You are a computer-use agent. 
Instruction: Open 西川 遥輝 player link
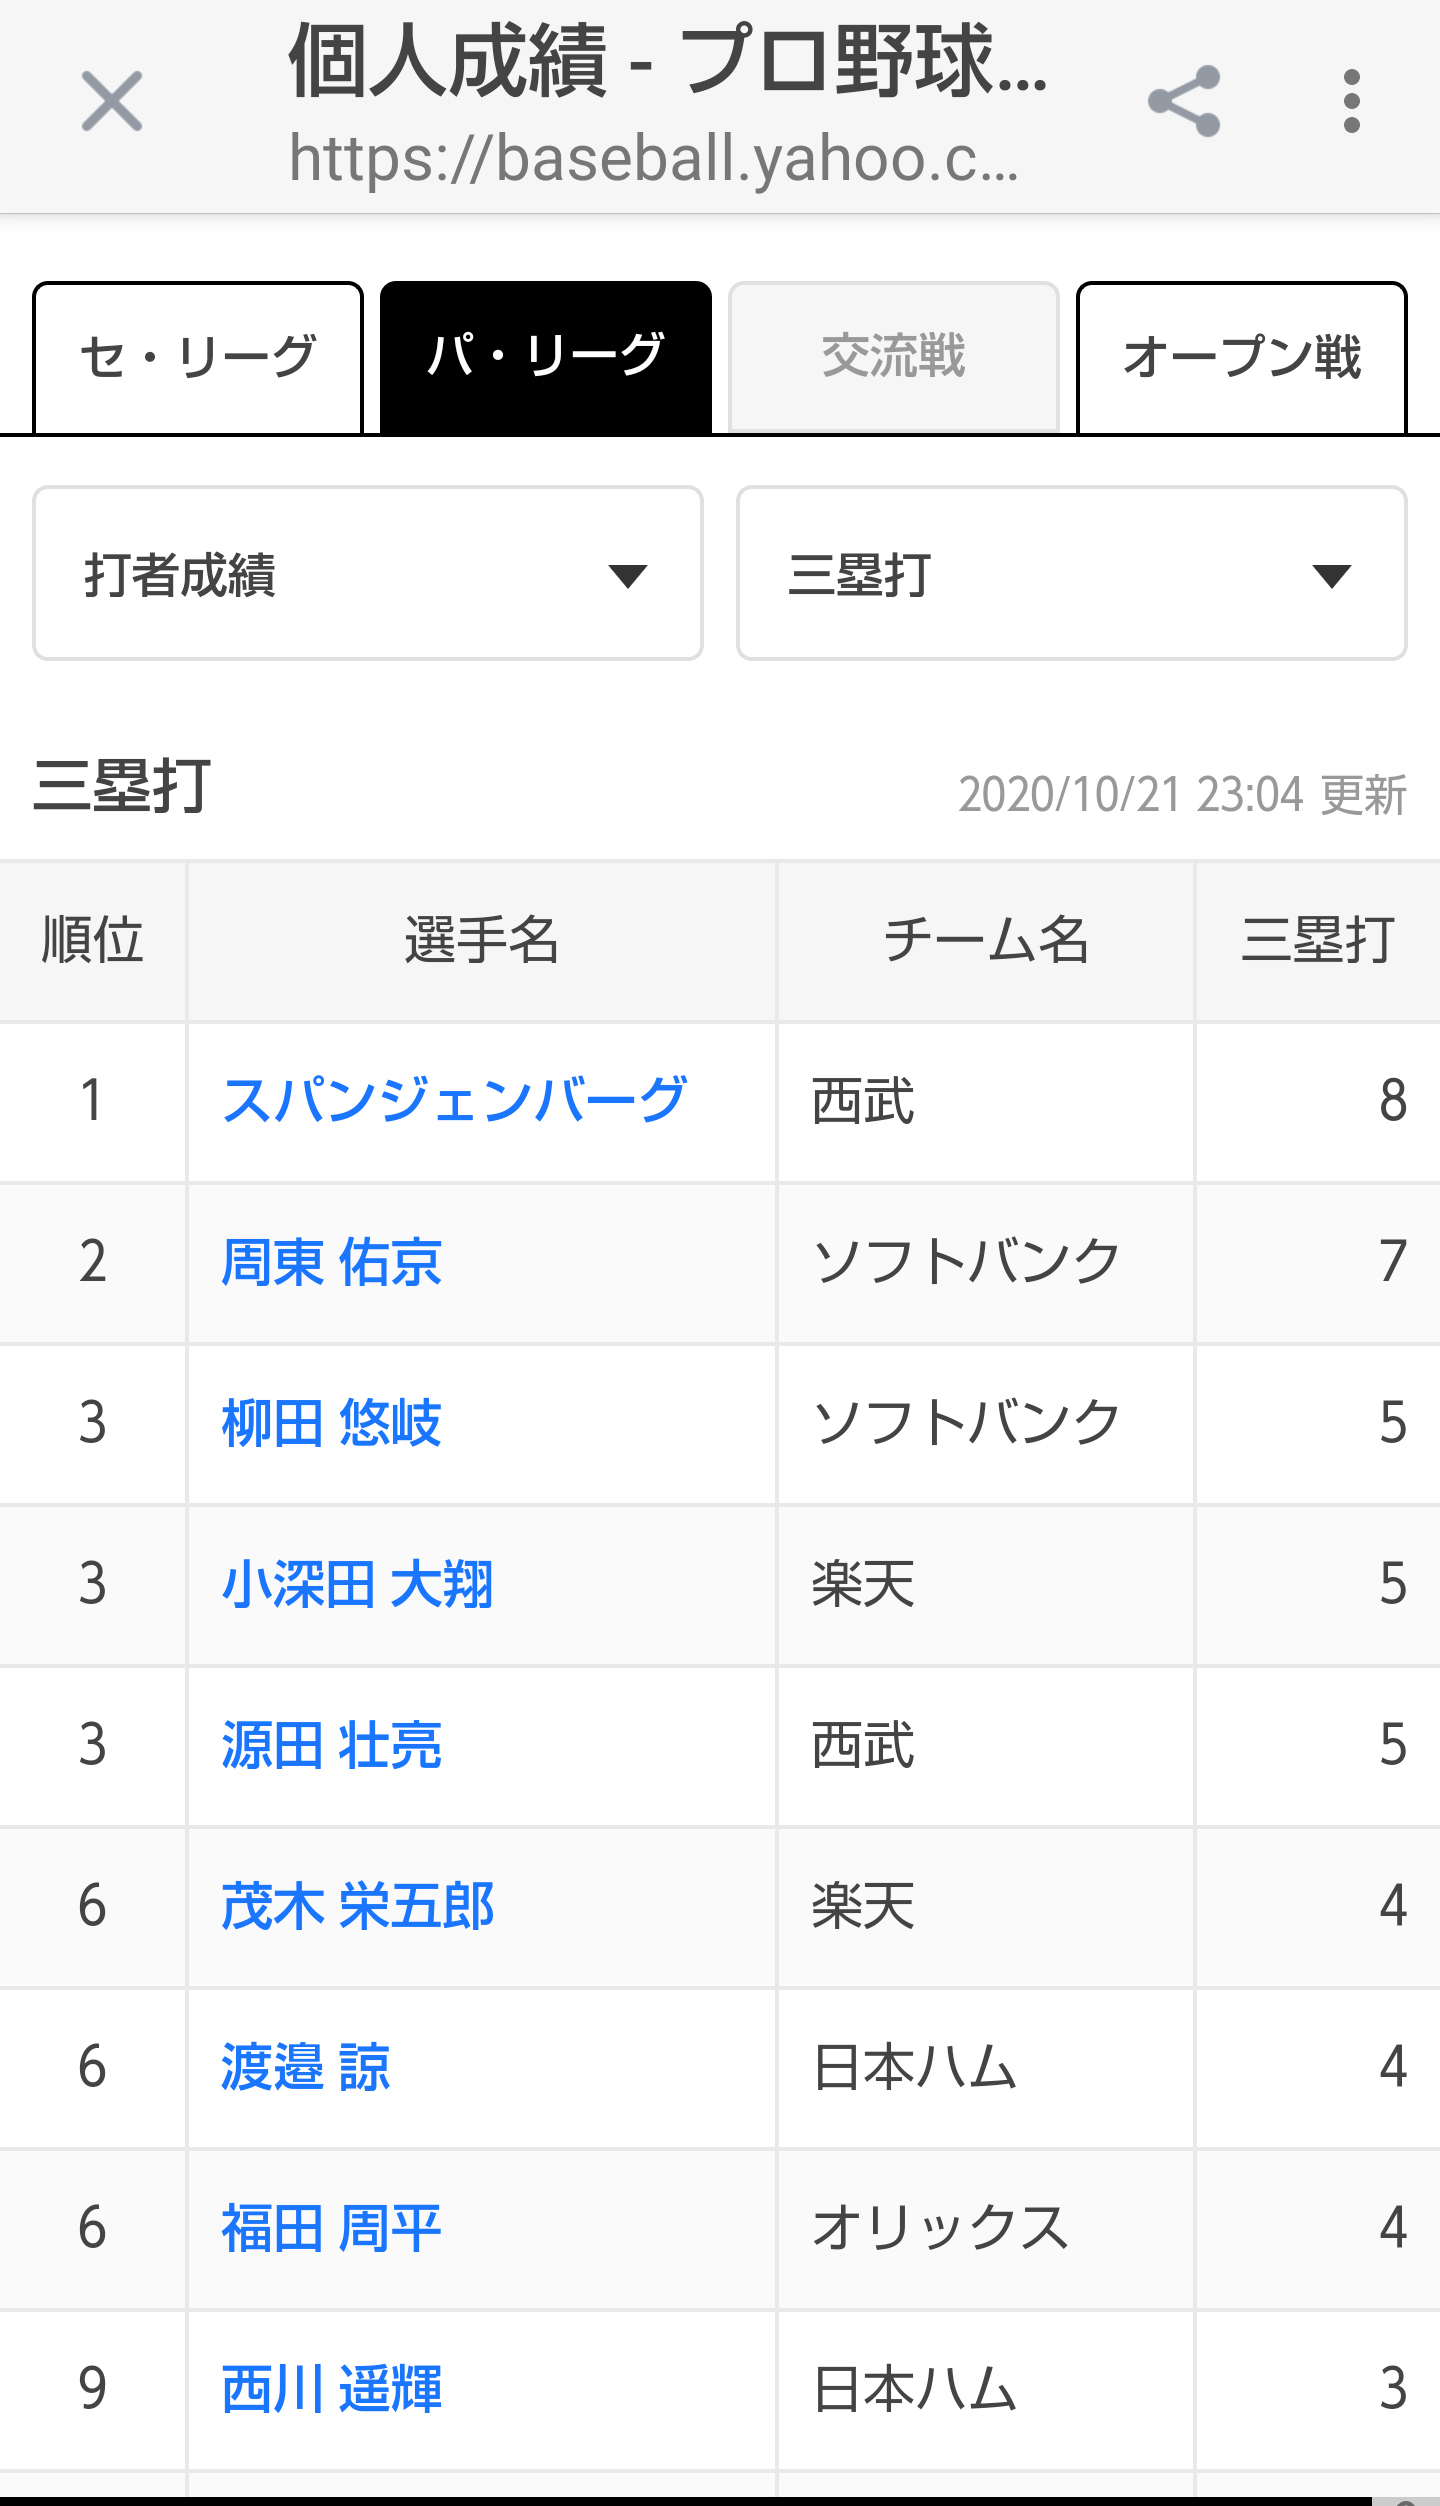[332, 2389]
